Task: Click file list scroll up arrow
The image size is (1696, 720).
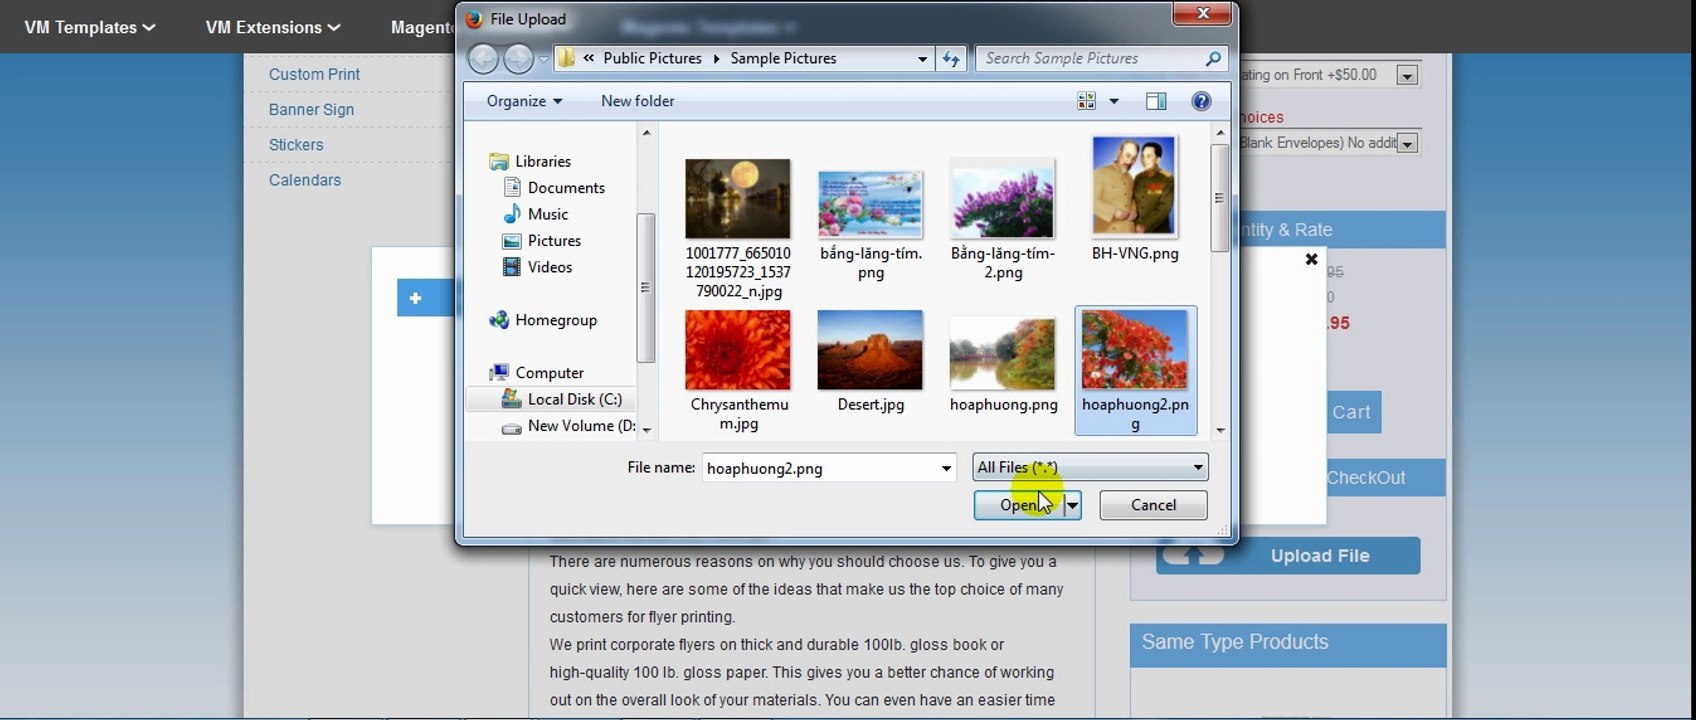Action: tap(1220, 133)
